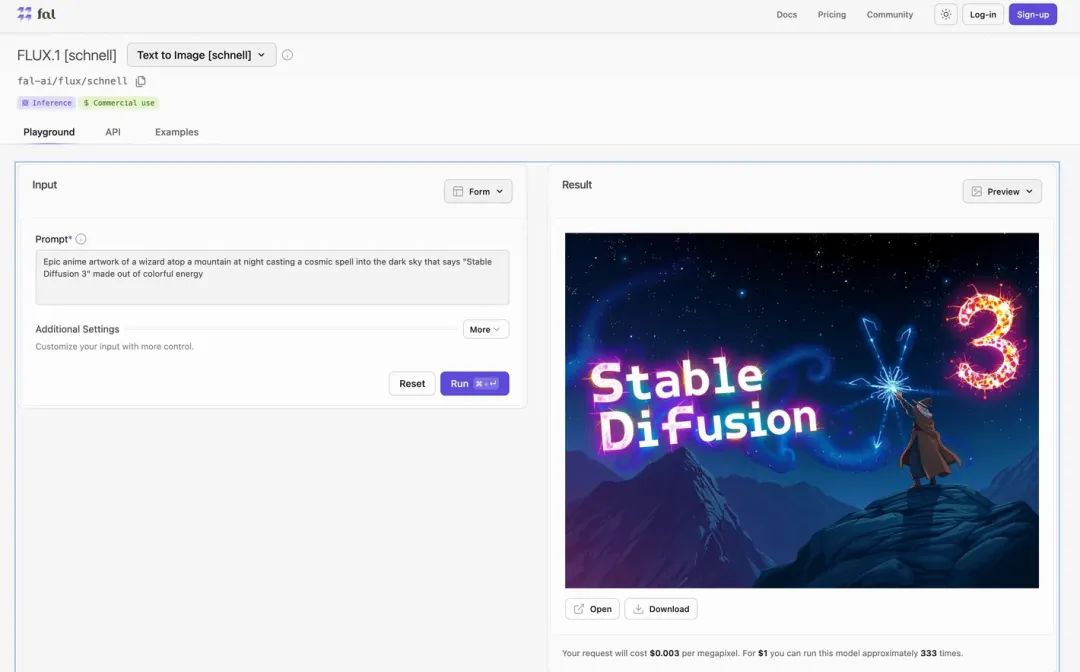The image size is (1080, 672).
Task: Click the fal logo icon
Action: coord(25,14)
